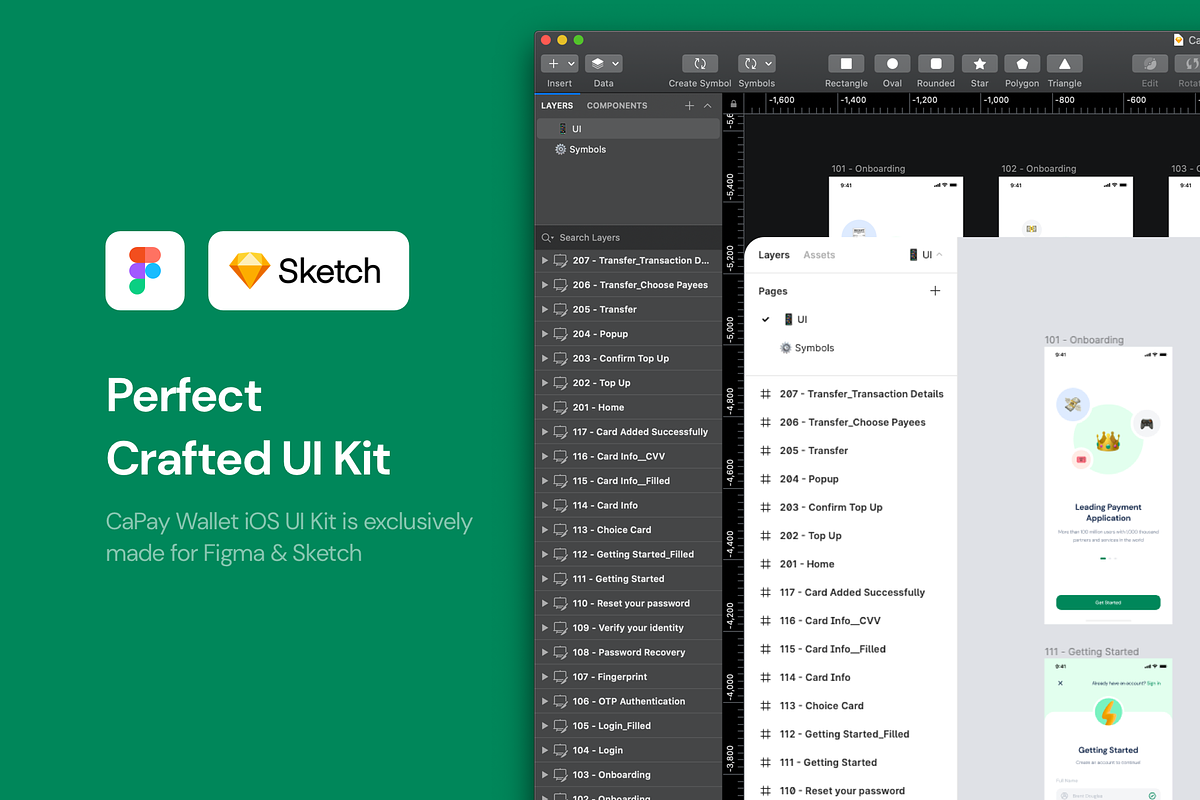The width and height of the screenshot is (1200, 800).
Task: Select 104 - Login layer in Sketch
Action: 628,750
